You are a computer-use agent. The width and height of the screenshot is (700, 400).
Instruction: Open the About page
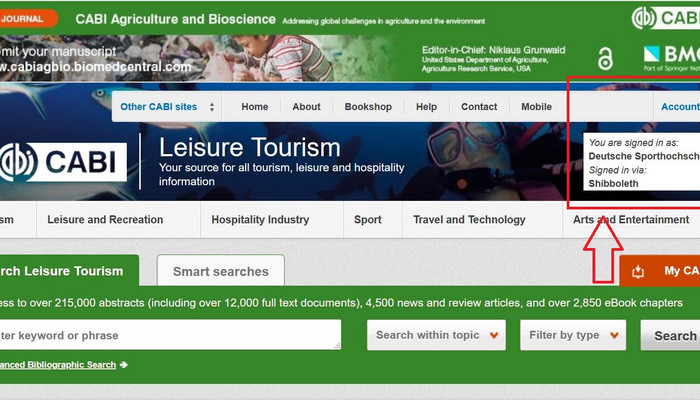pos(306,107)
